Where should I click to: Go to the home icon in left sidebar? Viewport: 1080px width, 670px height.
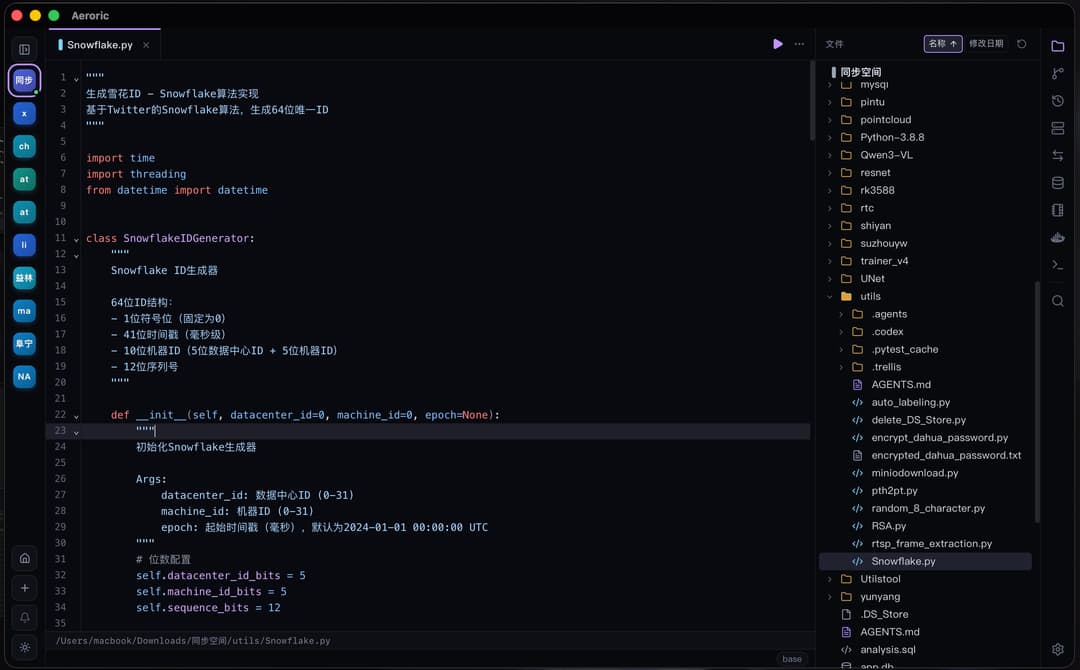[24, 558]
